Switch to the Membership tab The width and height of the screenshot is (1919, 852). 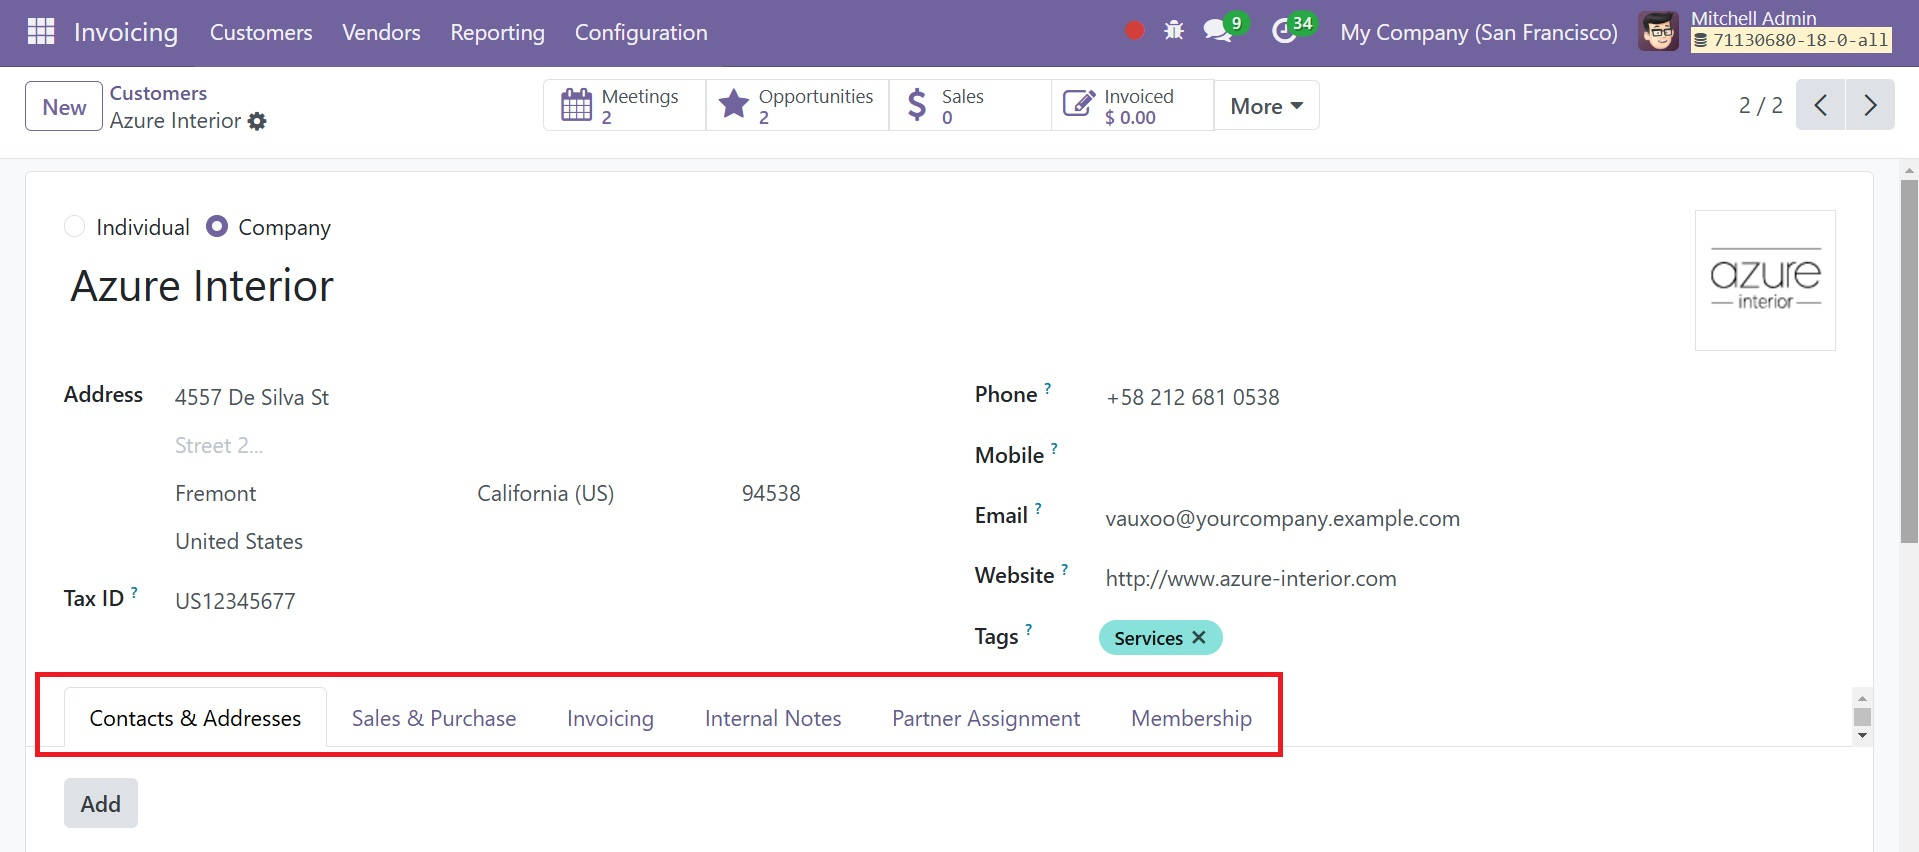[x=1191, y=718]
